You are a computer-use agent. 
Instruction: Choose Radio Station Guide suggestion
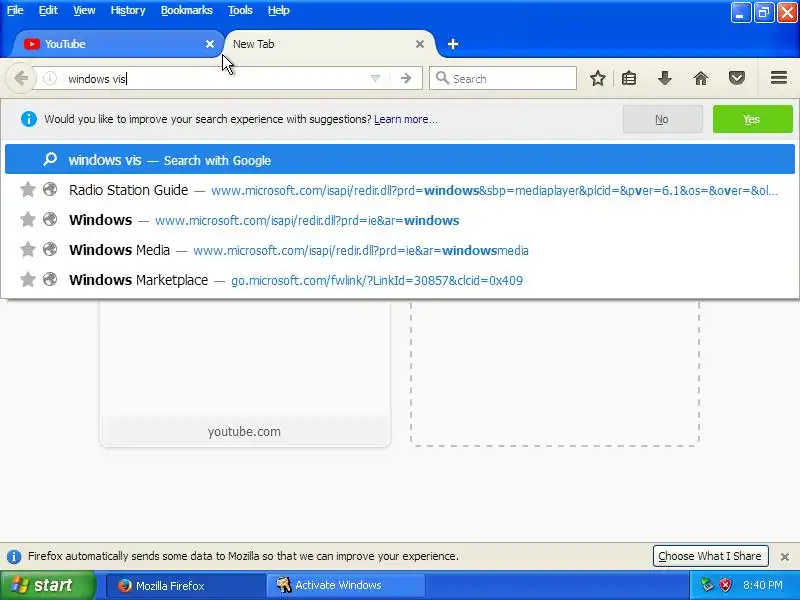[399, 190]
